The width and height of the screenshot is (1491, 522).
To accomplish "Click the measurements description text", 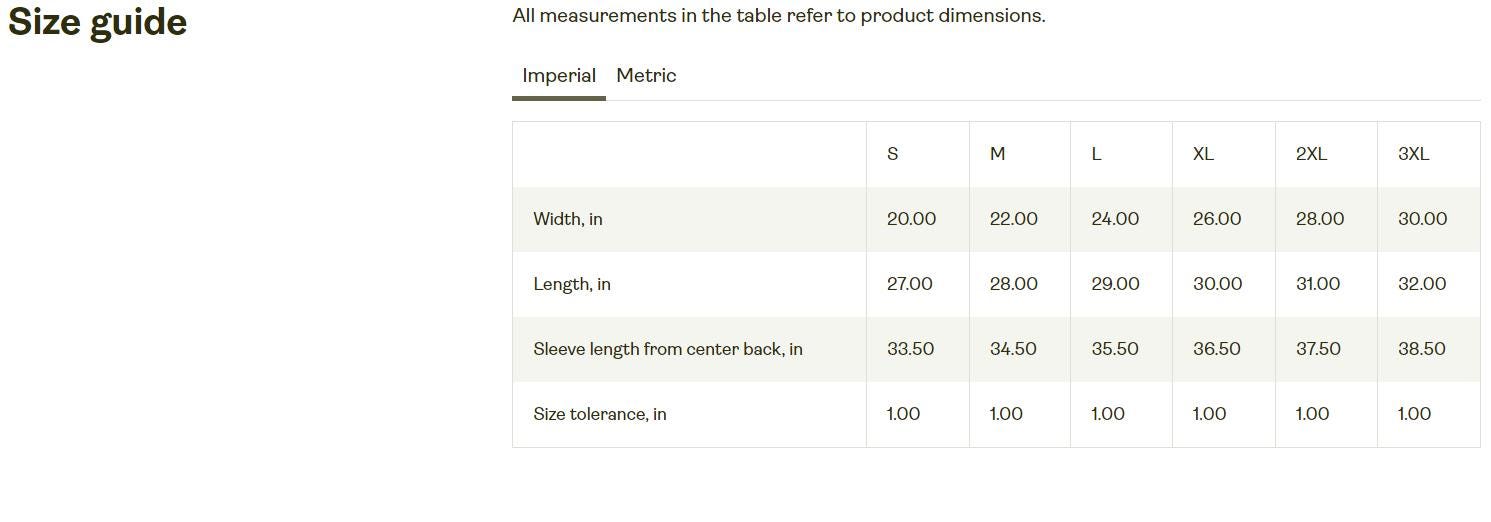I will [x=779, y=16].
